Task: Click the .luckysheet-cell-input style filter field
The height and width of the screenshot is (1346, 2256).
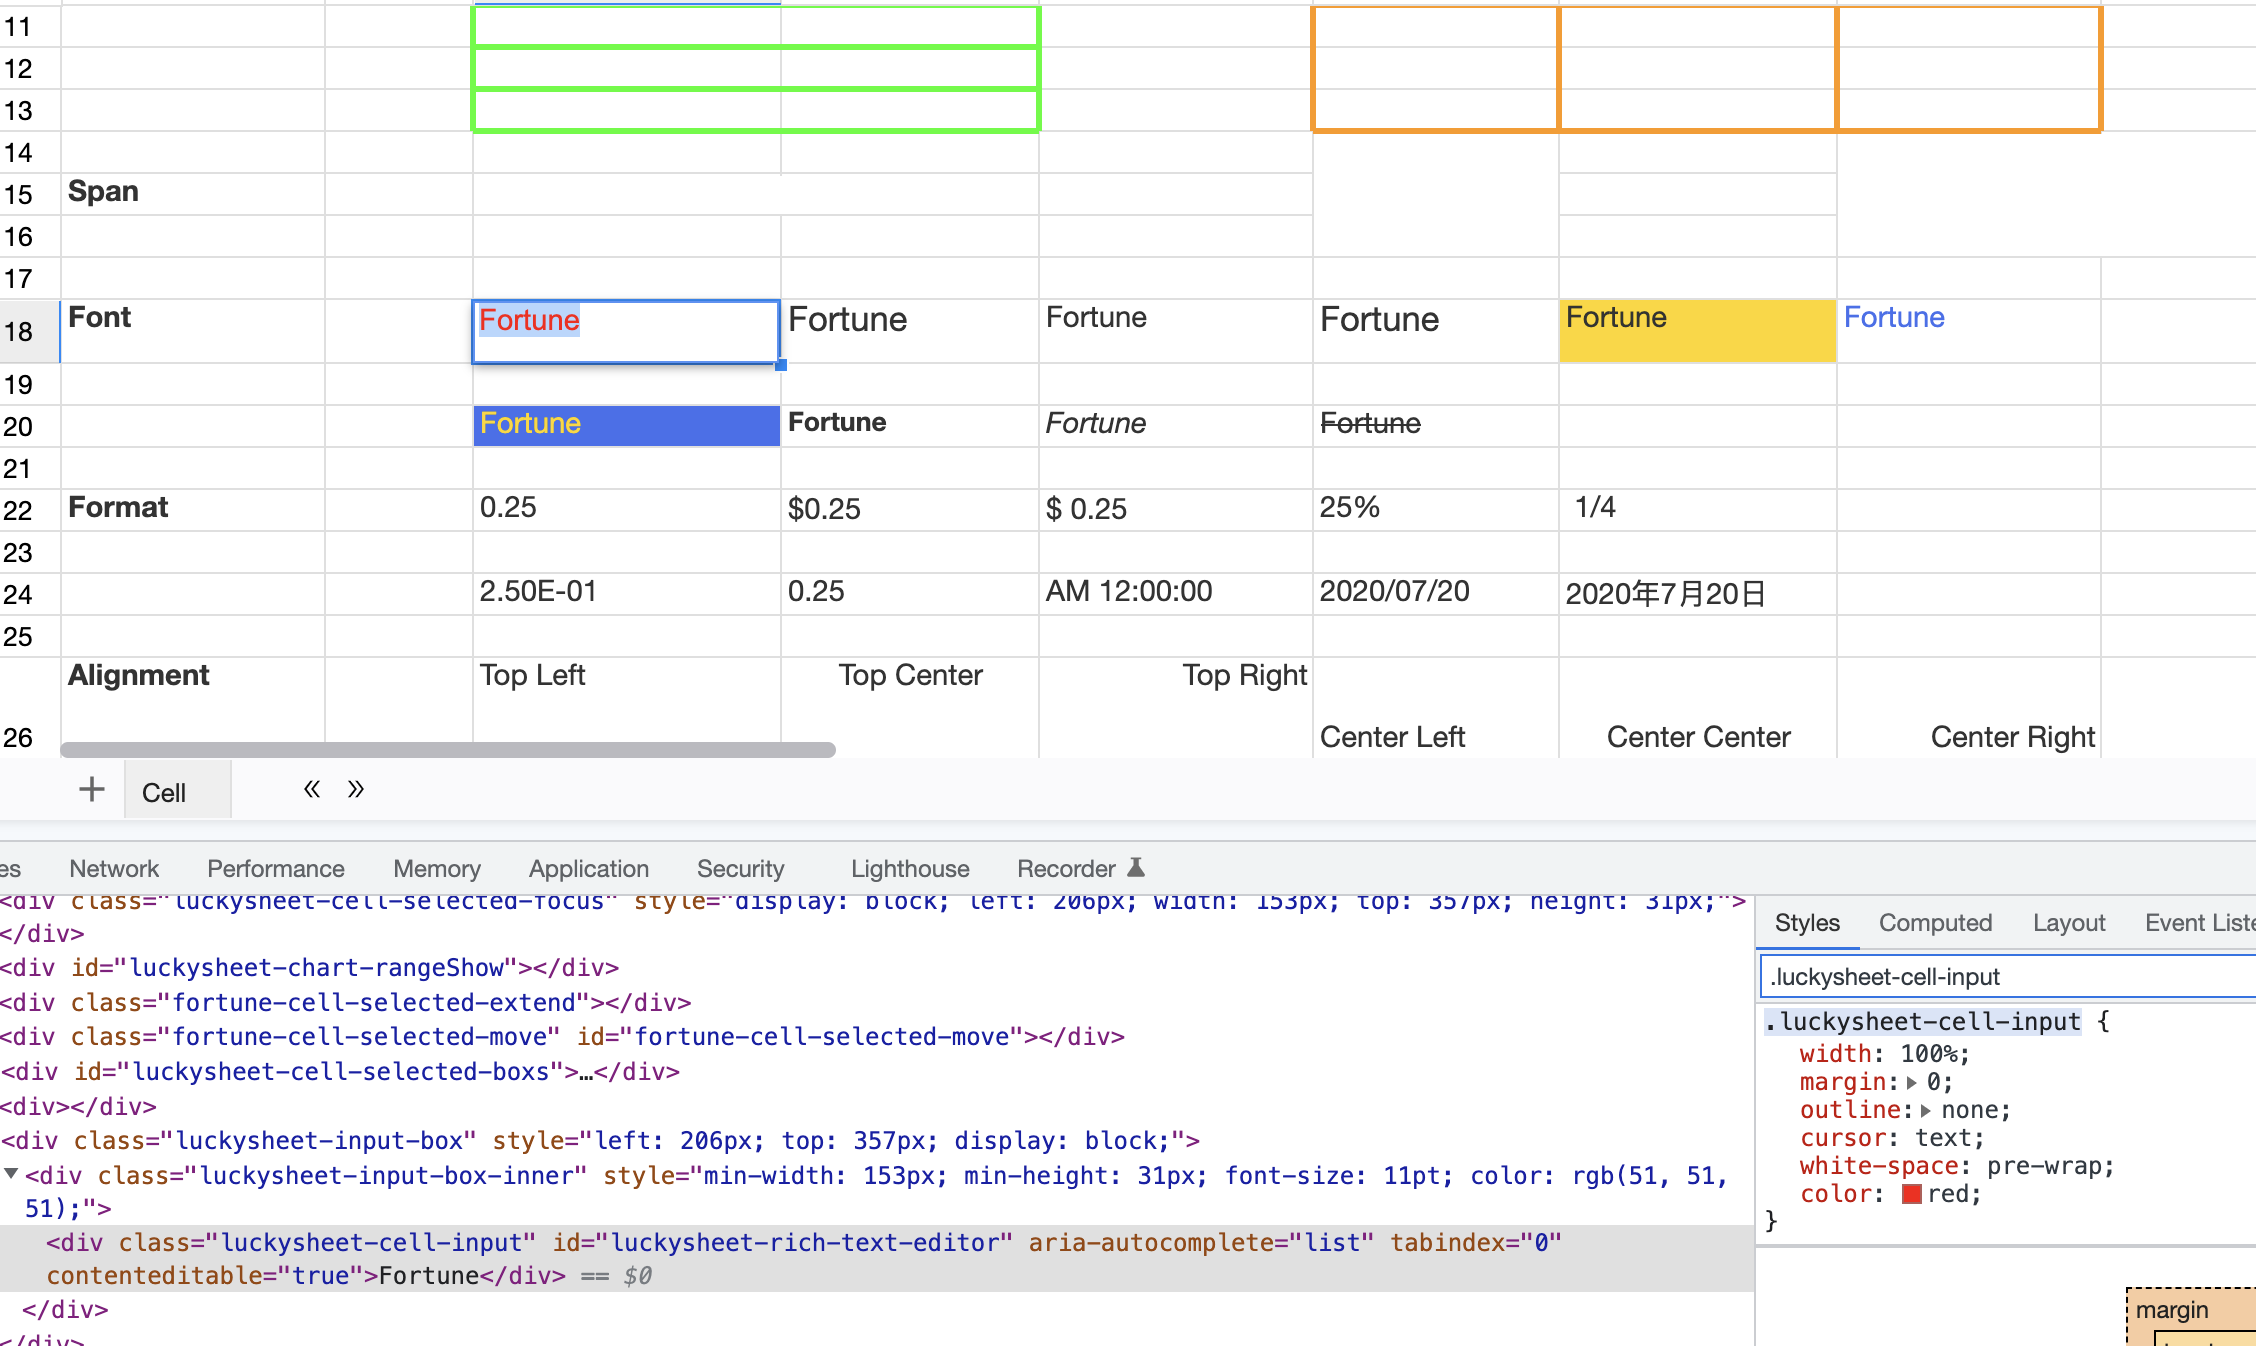Action: click(1886, 976)
